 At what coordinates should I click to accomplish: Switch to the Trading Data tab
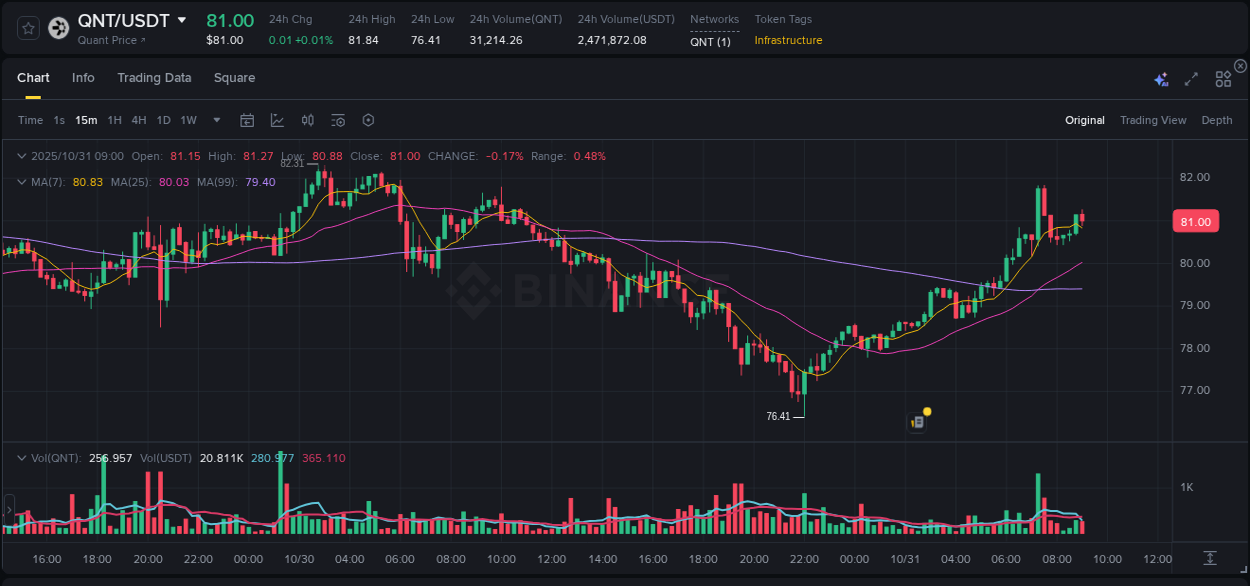(154, 78)
